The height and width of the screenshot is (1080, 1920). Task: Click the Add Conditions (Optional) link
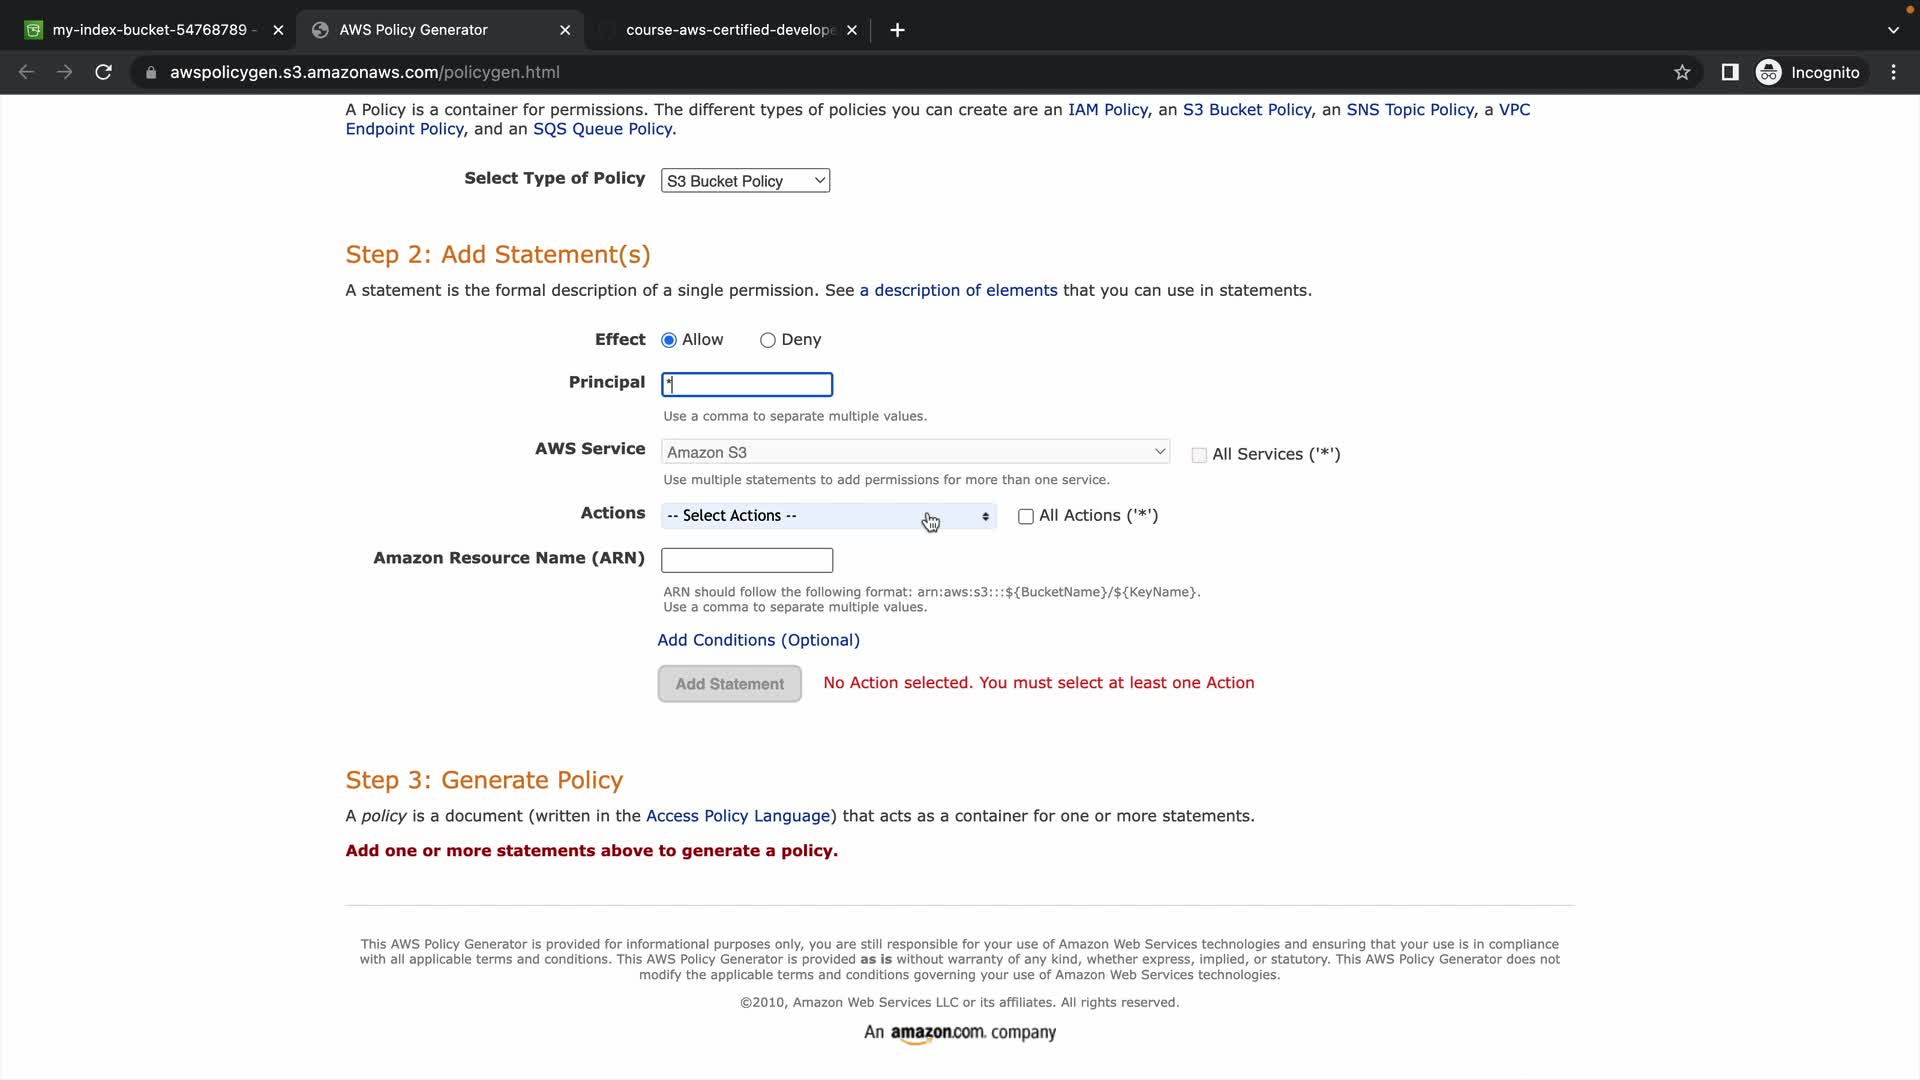[x=758, y=640]
